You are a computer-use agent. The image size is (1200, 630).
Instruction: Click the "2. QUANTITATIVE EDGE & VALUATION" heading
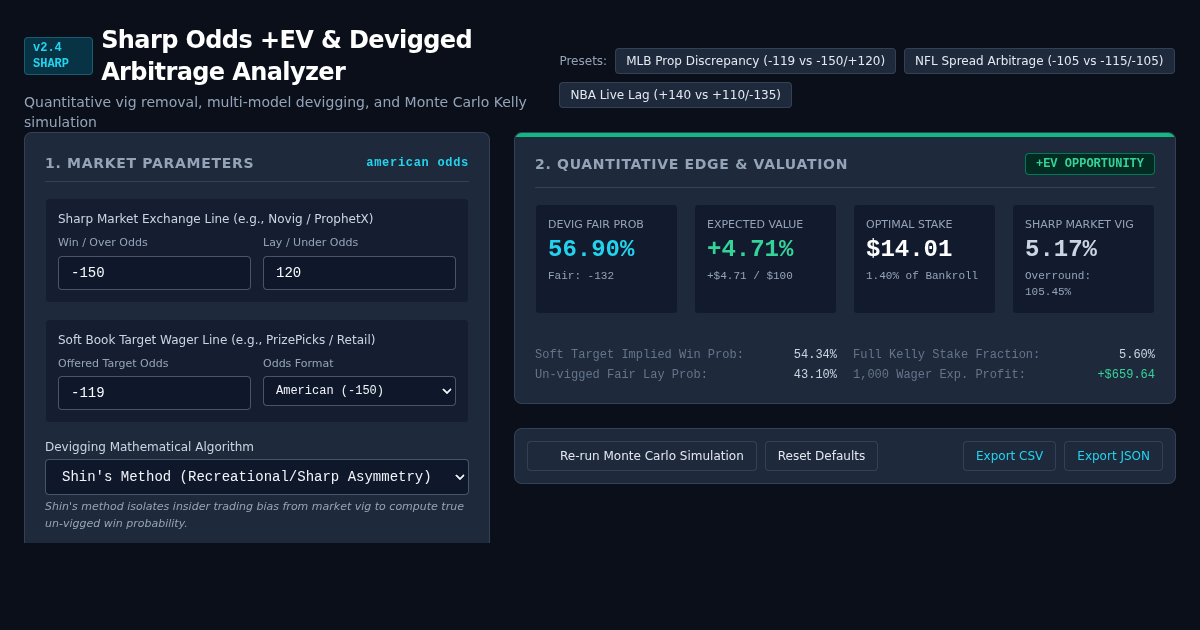pyautogui.click(x=691, y=164)
